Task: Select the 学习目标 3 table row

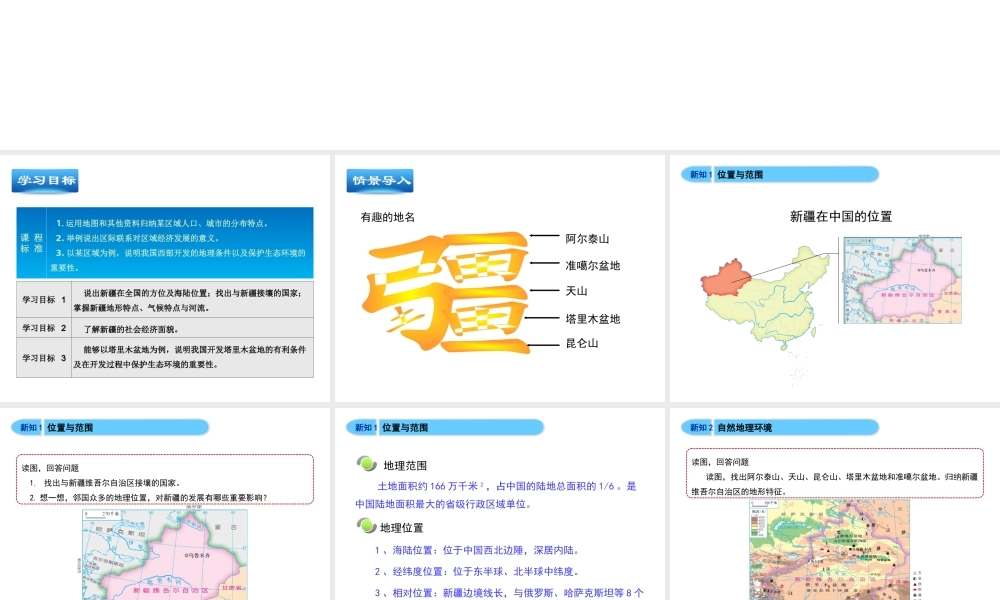Action: click(x=165, y=358)
